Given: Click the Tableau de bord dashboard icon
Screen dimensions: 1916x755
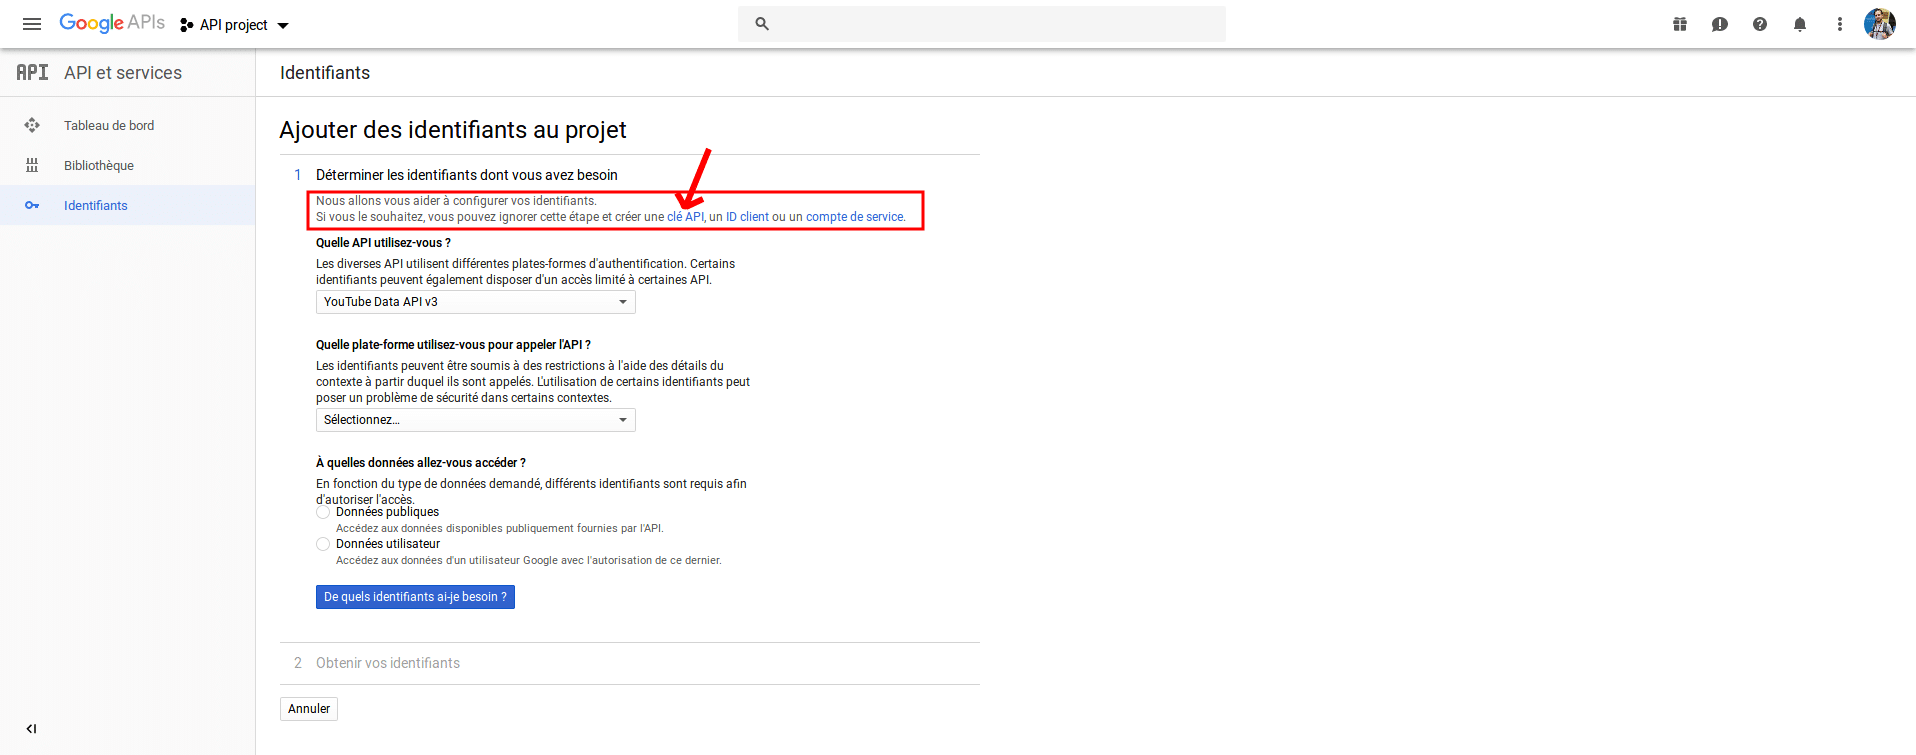Looking at the screenshot, I should (32, 125).
